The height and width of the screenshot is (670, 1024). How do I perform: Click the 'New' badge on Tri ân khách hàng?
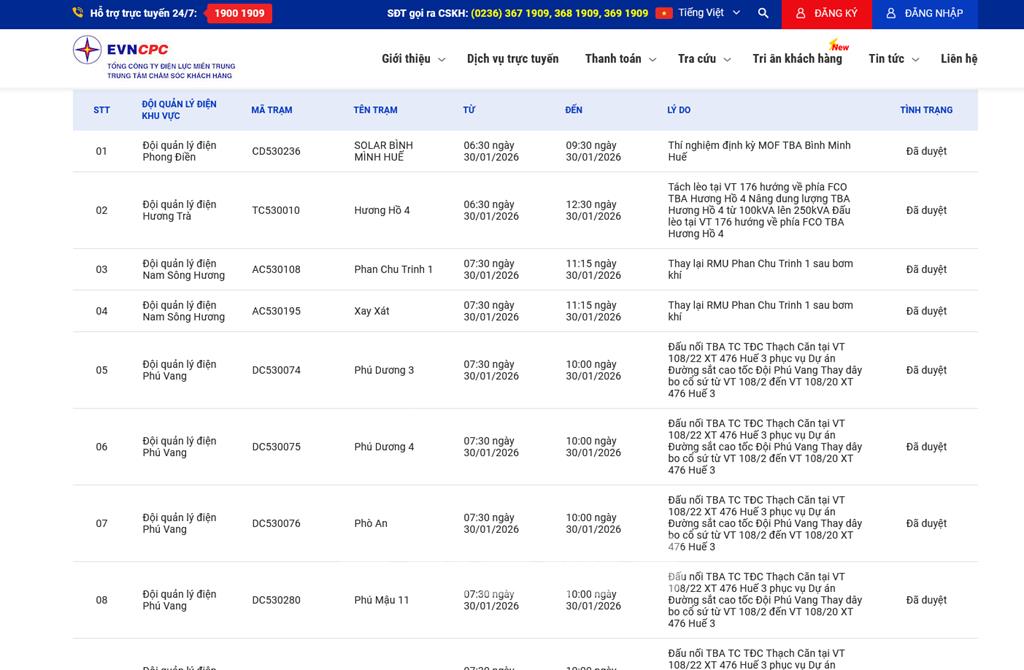point(838,45)
